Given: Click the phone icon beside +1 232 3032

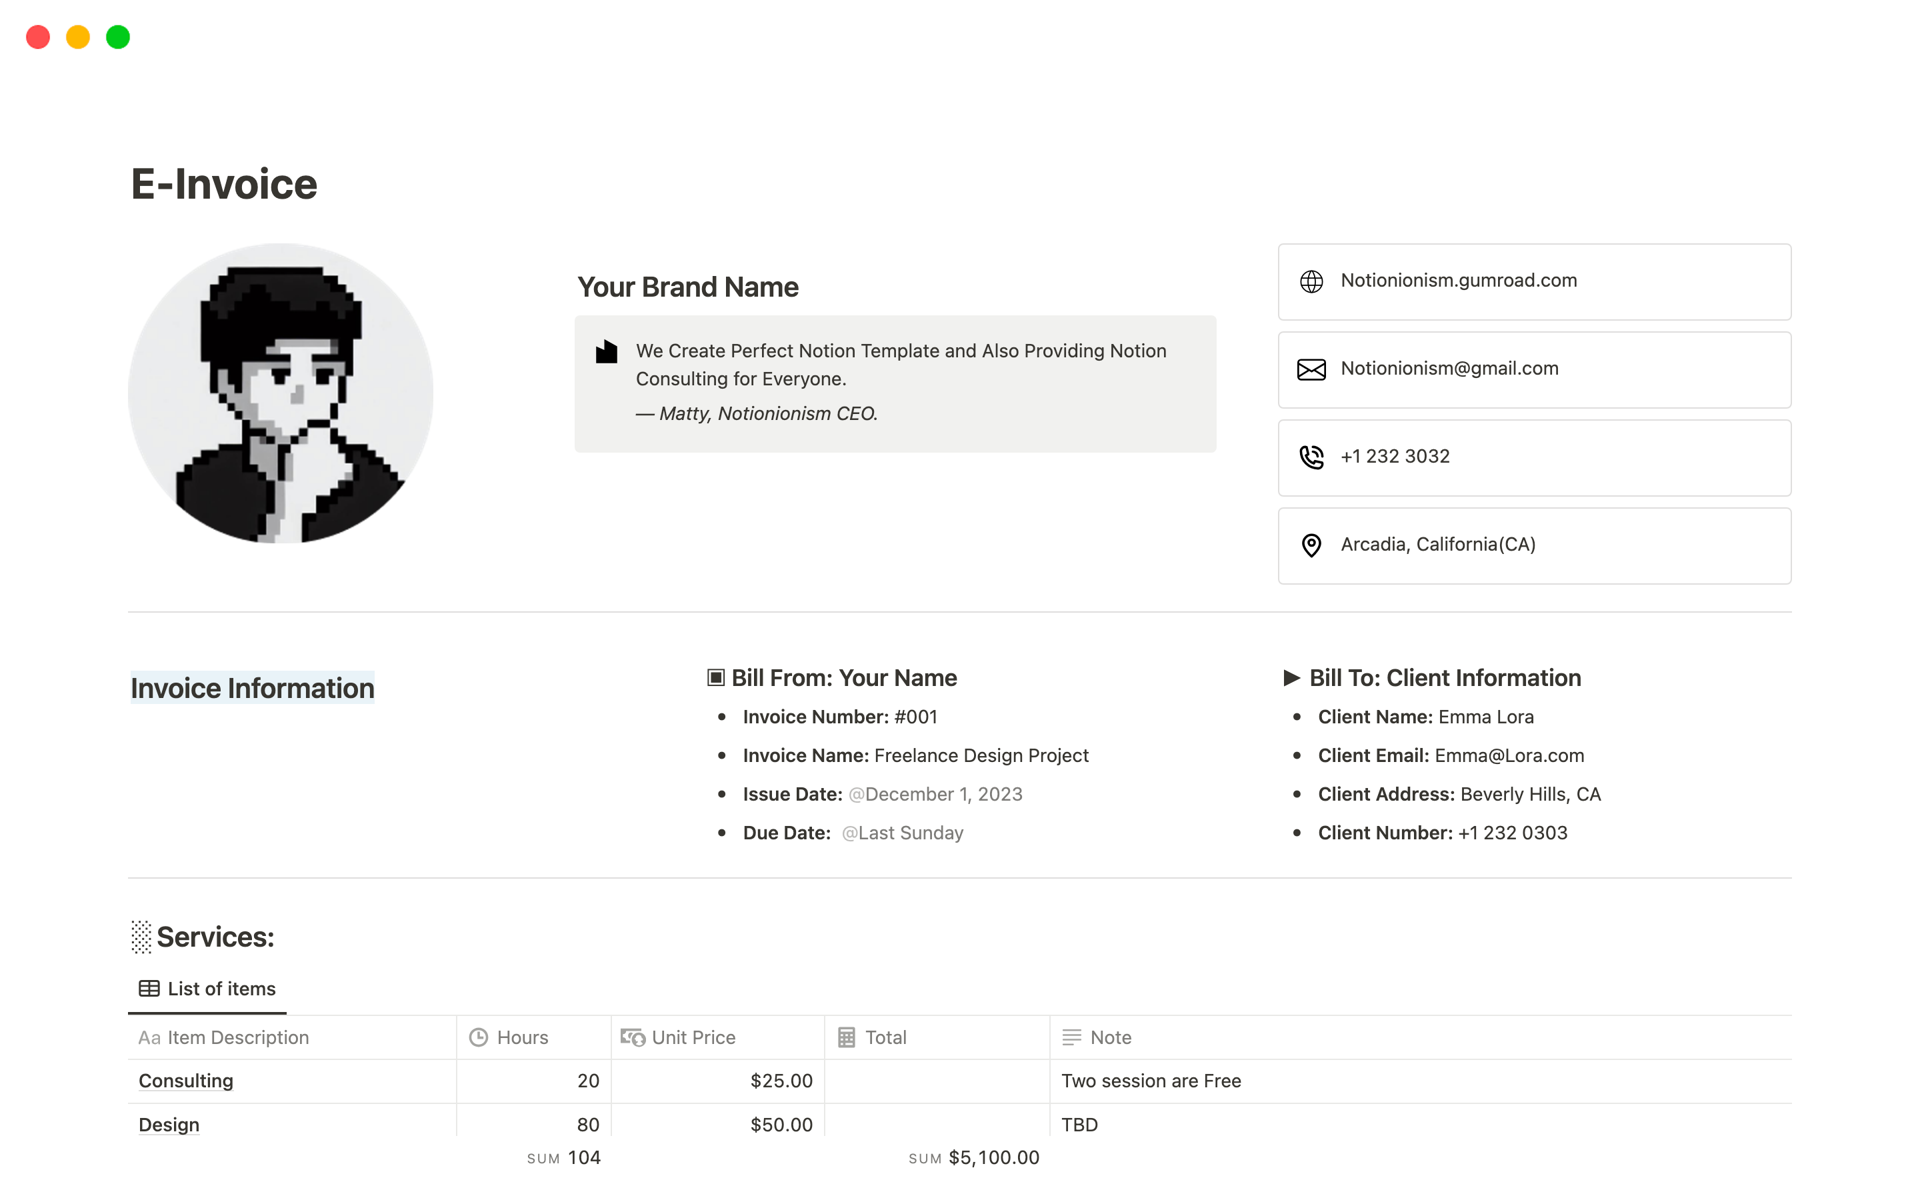Looking at the screenshot, I should [x=1311, y=457].
